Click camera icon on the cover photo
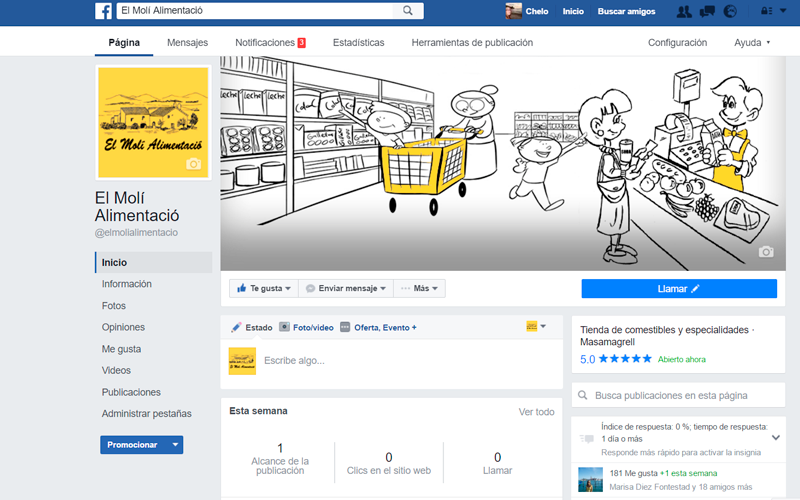This screenshot has height=500, width=800. (x=766, y=252)
